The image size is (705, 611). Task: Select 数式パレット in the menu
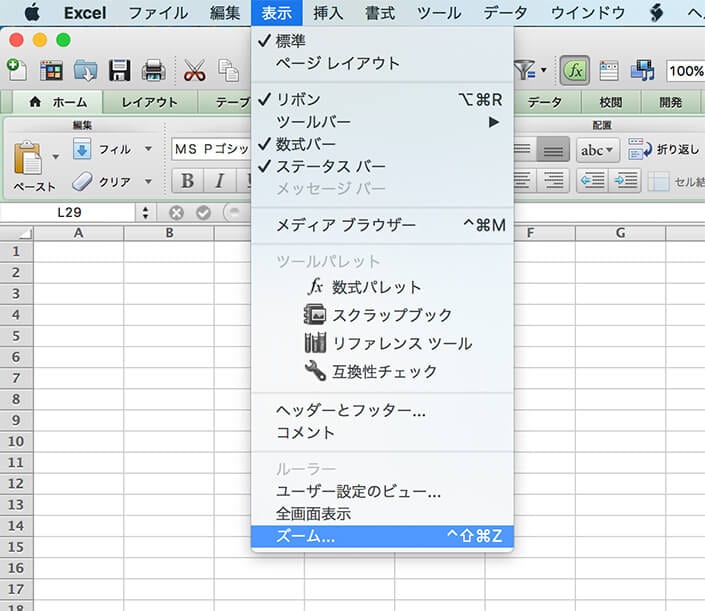click(x=382, y=287)
